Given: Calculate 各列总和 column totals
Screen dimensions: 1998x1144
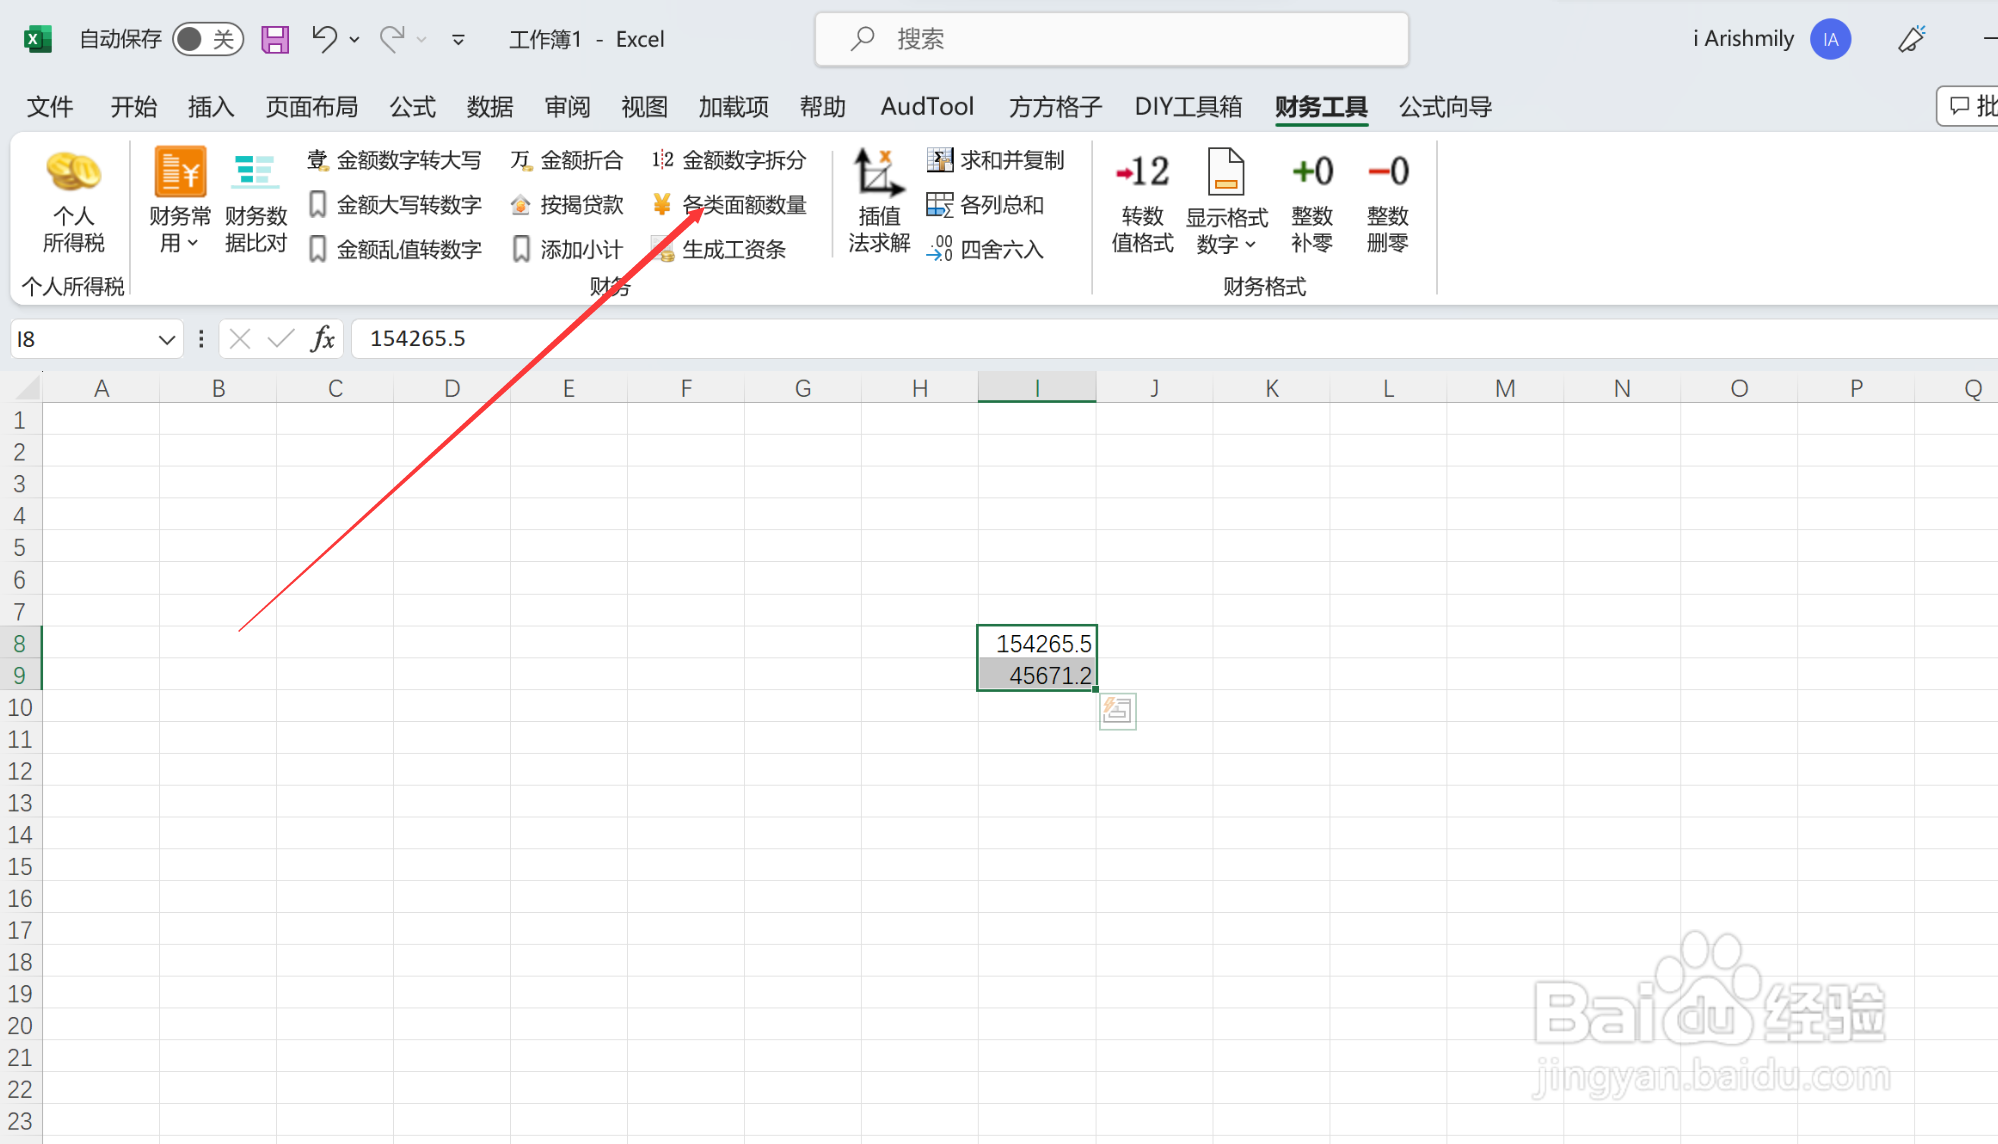Looking at the screenshot, I should pos(986,205).
